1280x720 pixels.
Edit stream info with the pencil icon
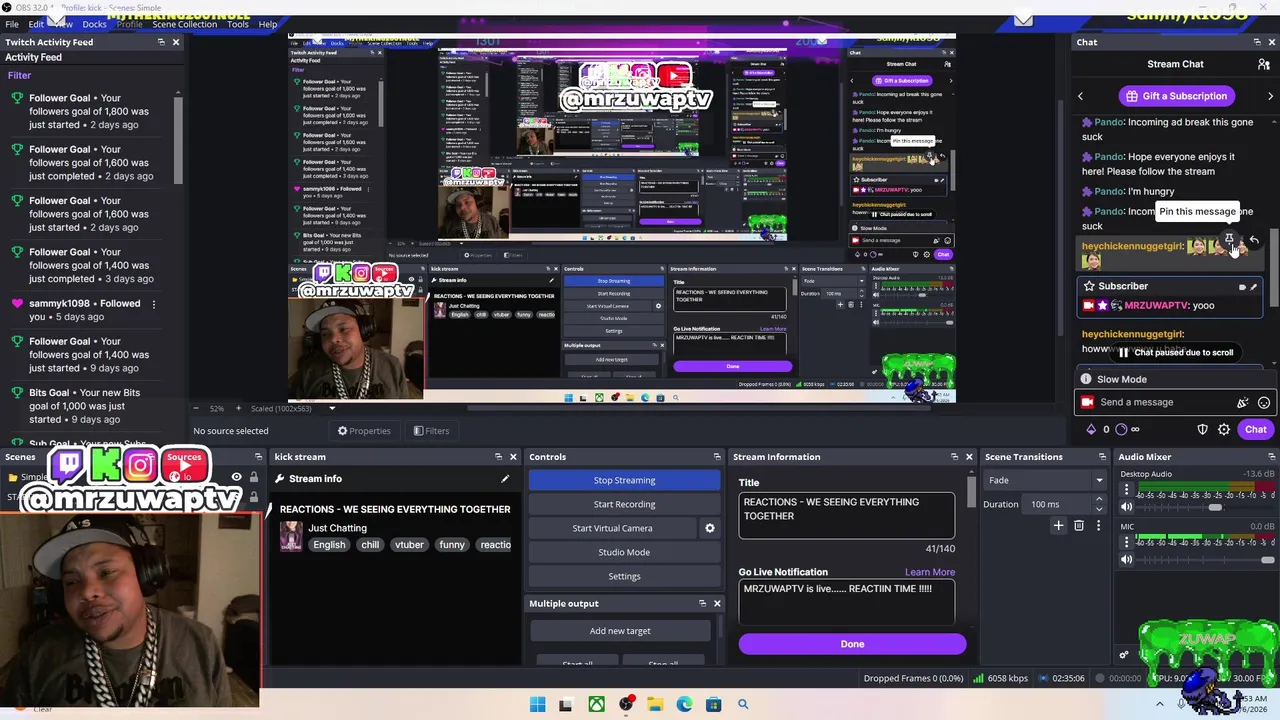(x=505, y=478)
